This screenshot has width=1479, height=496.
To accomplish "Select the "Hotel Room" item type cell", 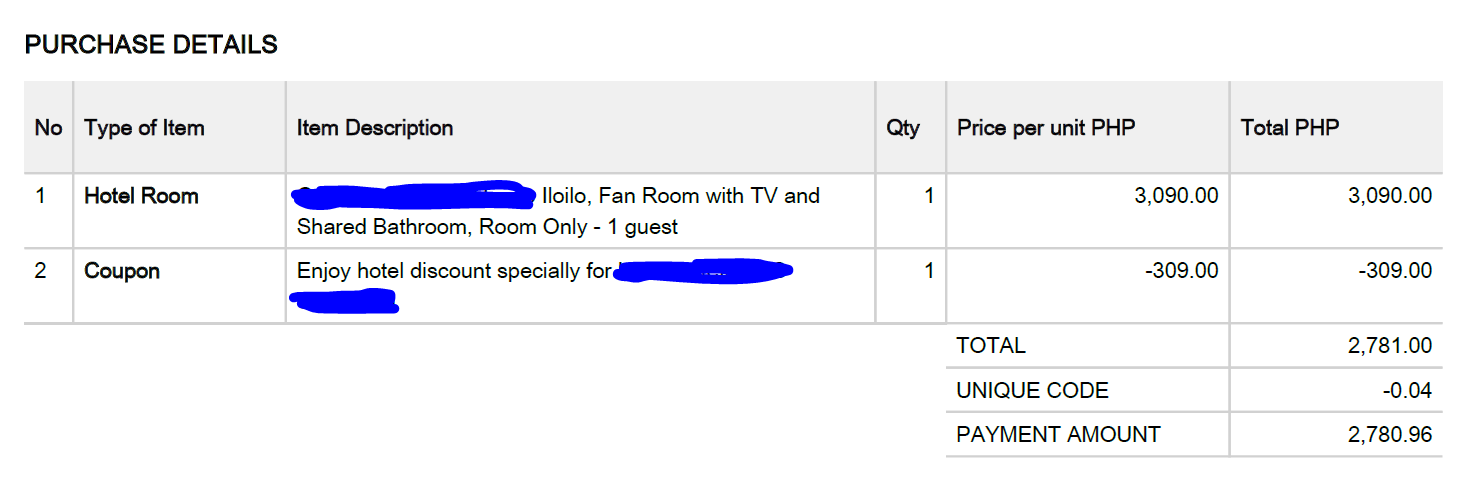I will point(141,196).
